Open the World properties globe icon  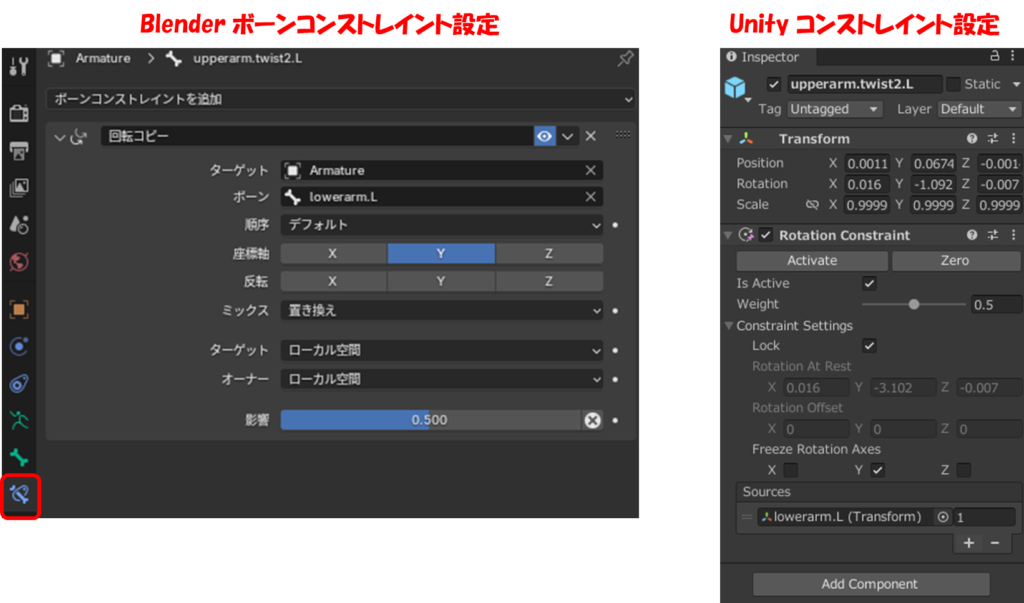(19, 262)
